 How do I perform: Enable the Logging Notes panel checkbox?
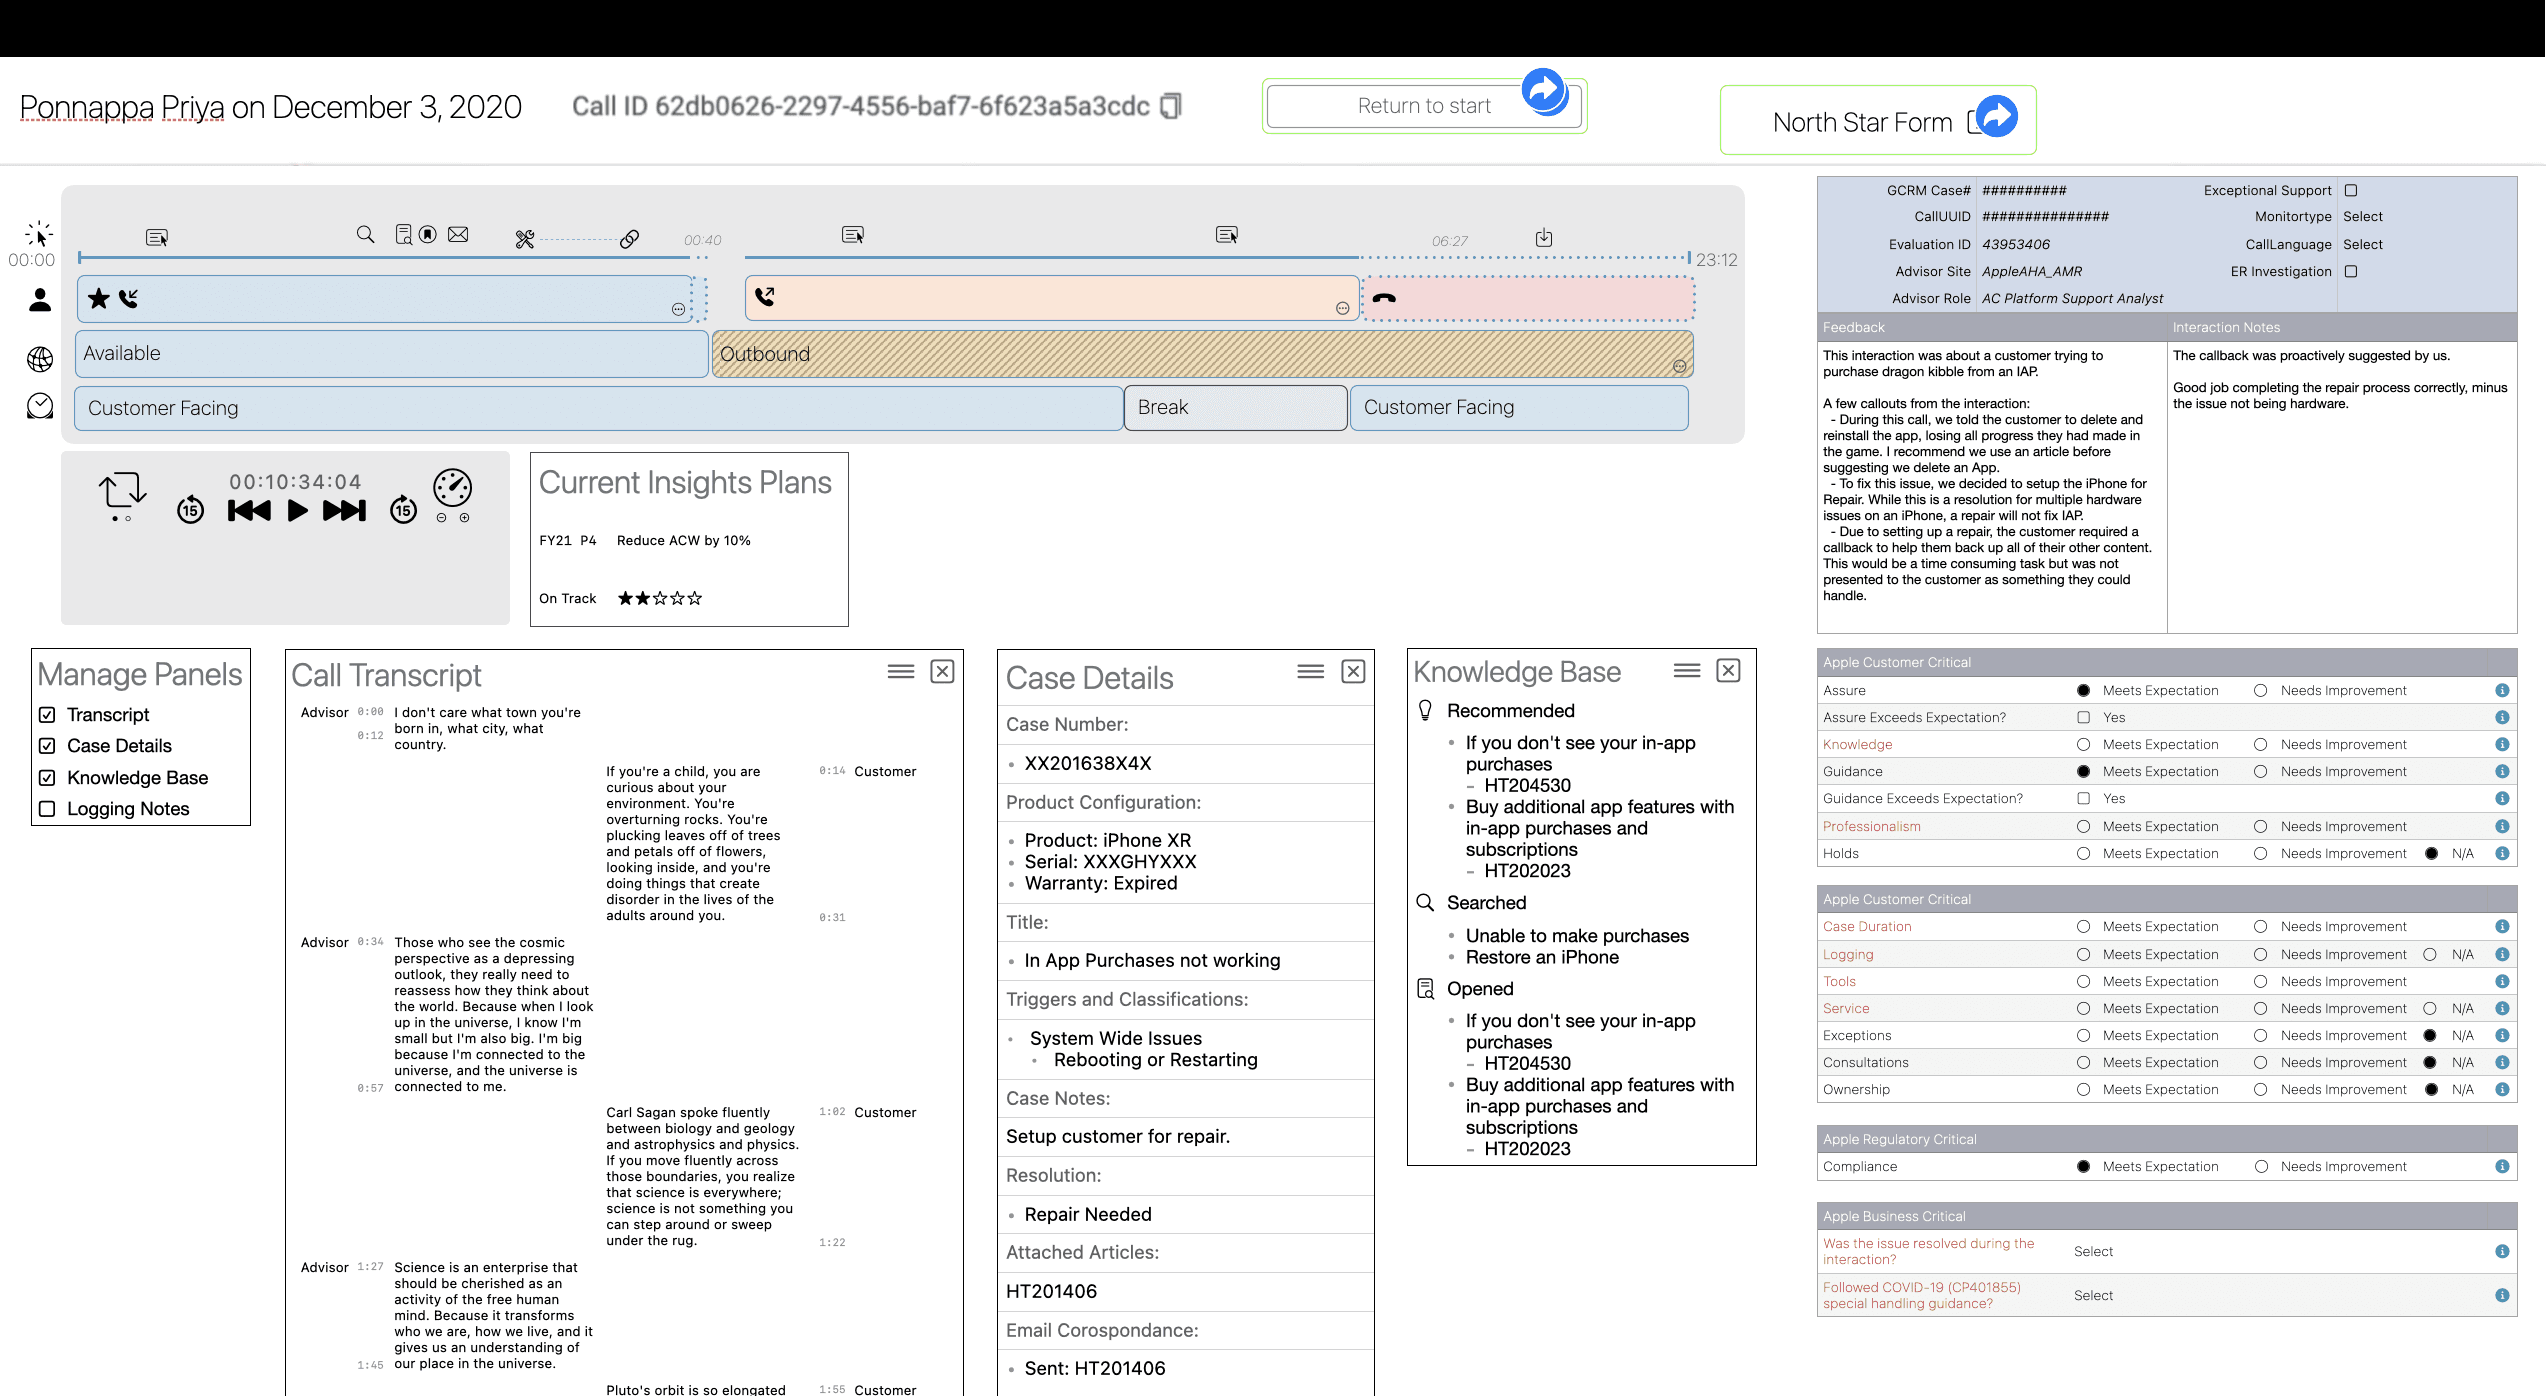click(47, 809)
